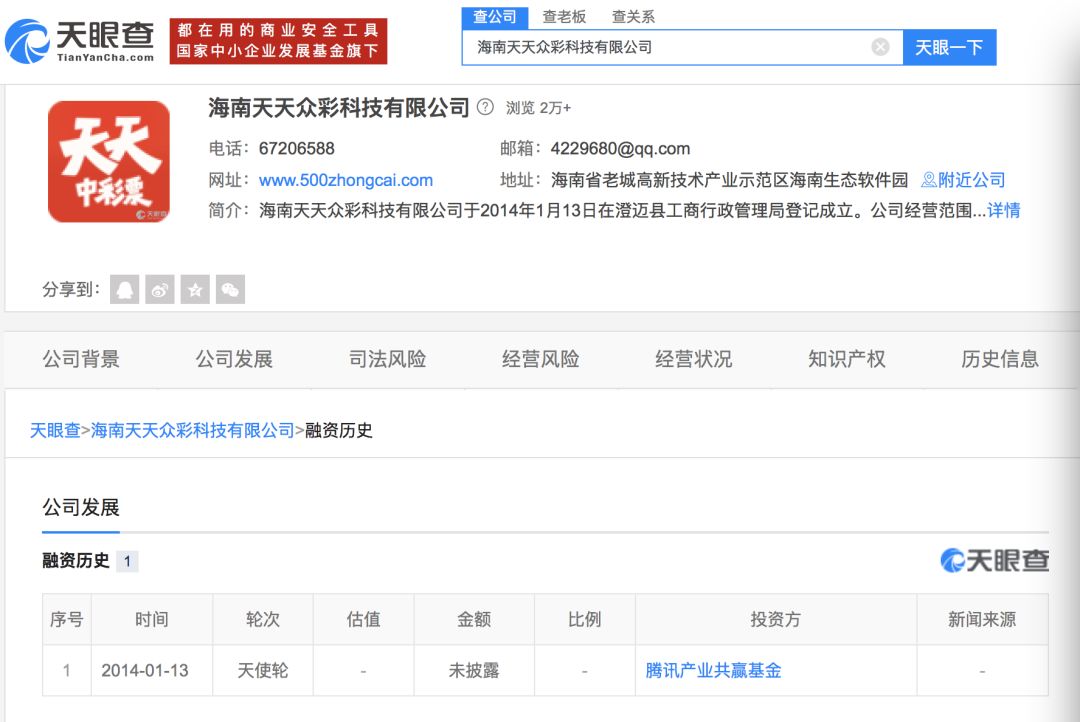Open the 历史信息 navigation tab
The height and width of the screenshot is (722, 1080).
(x=1000, y=359)
